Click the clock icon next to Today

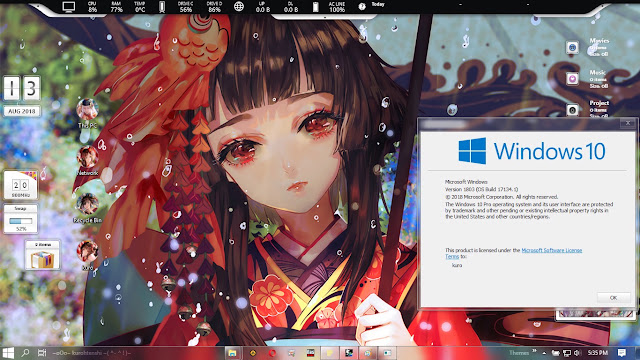coord(362,7)
